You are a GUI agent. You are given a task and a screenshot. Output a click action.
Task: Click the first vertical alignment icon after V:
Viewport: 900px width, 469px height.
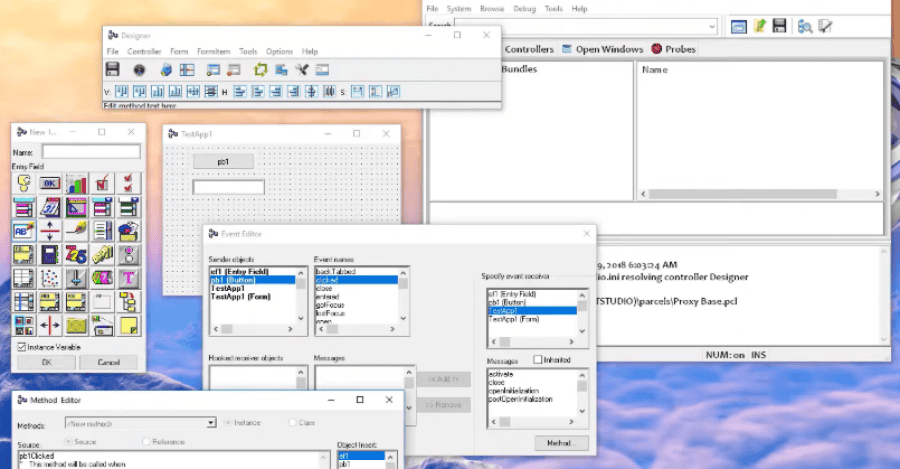point(122,91)
